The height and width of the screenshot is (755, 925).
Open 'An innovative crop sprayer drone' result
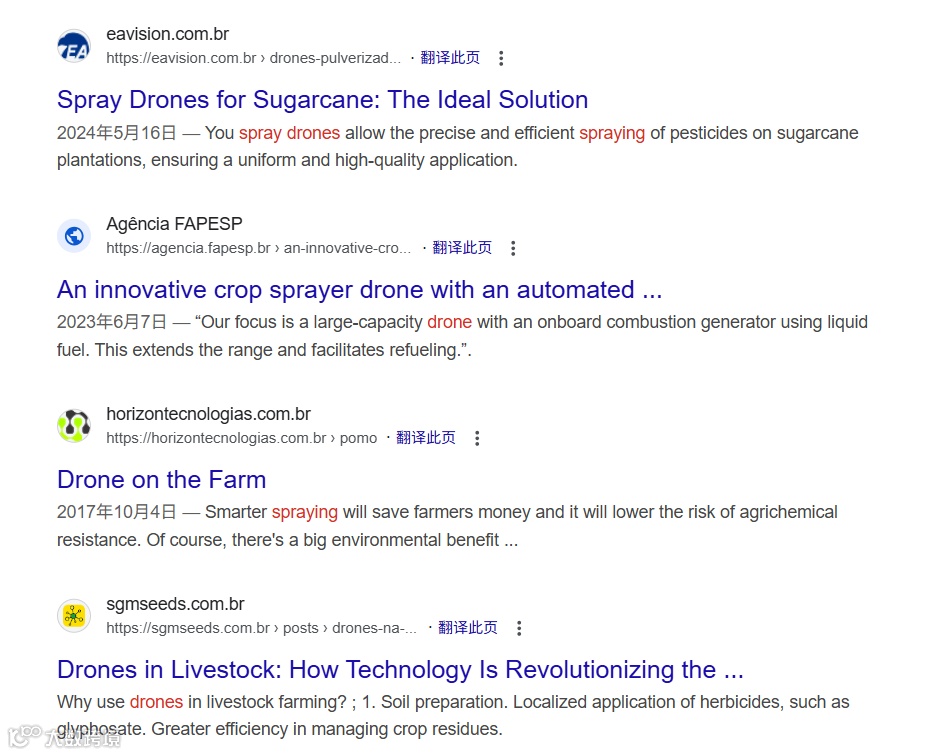(359, 290)
